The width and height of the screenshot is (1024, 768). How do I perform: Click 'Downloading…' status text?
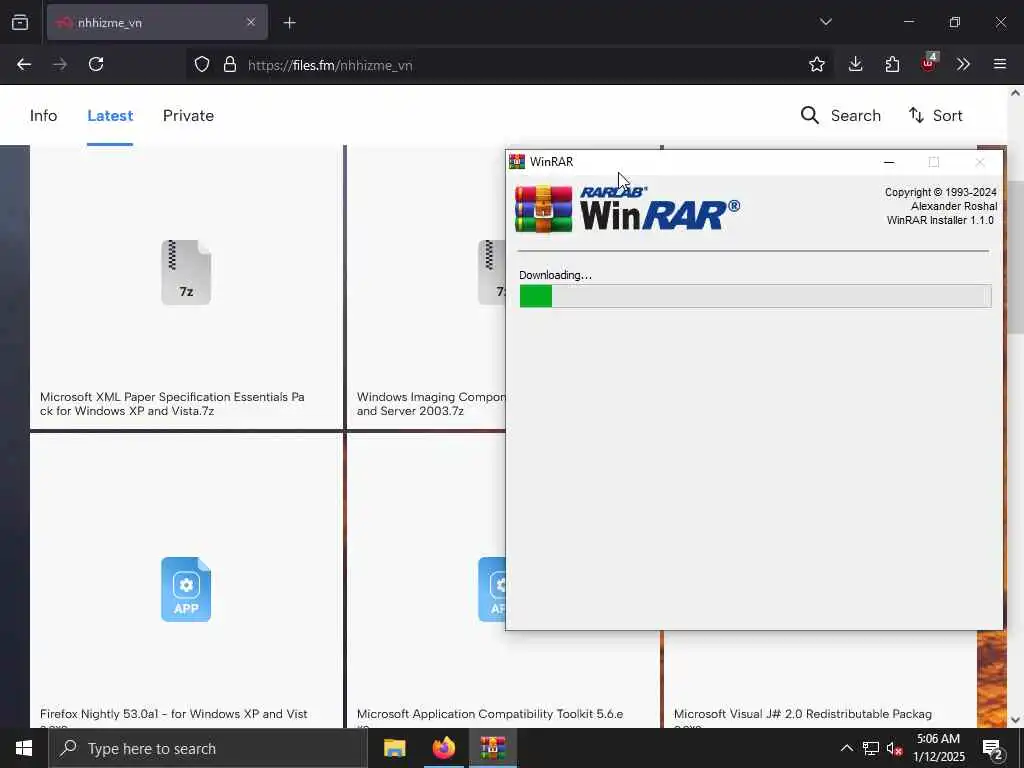(555, 275)
